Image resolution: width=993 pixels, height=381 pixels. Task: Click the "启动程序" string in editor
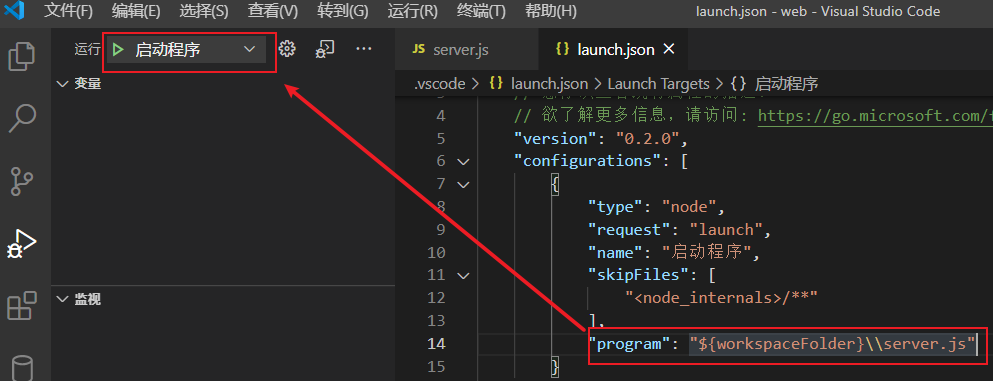pyautogui.click(x=706, y=253)
